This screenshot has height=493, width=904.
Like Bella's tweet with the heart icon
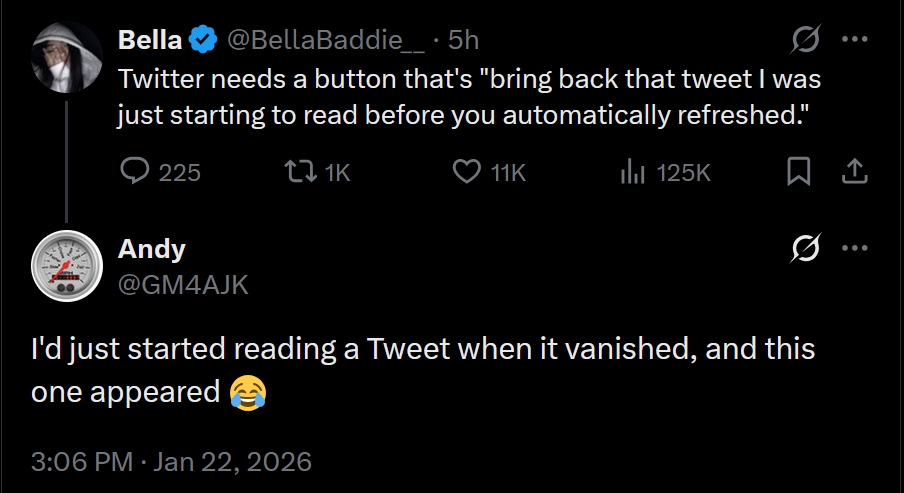466,173
